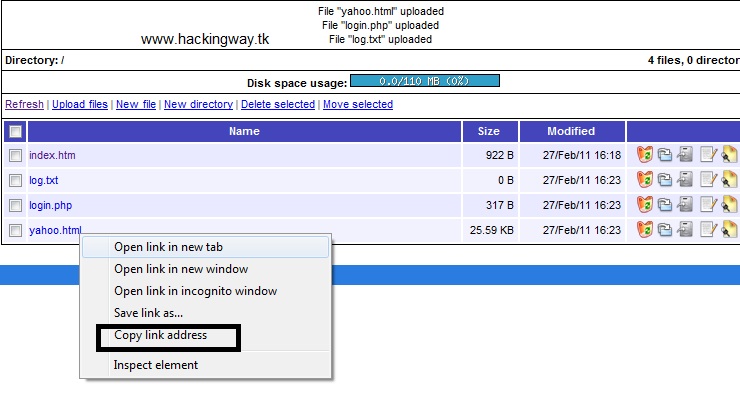Click the 27/Feb/11 16:18 modified date
The height and width of the screenshot is (400, 740).
[582, 155]
